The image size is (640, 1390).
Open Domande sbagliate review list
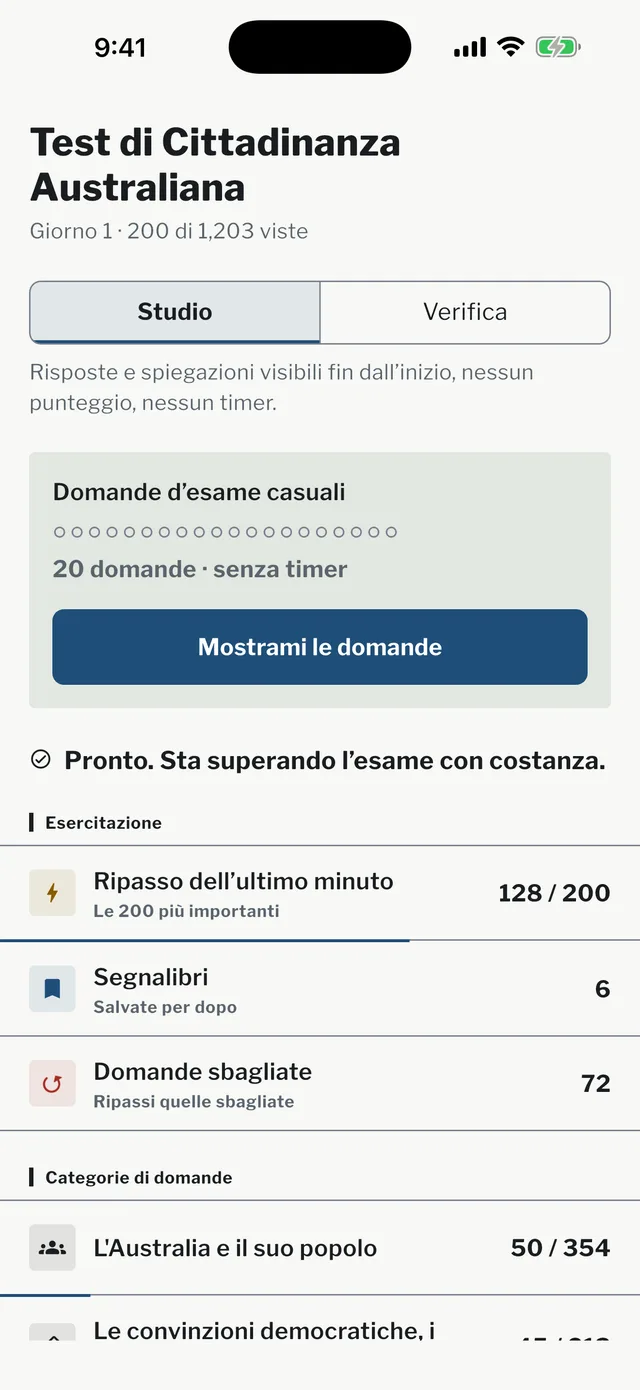point(320,1084)
